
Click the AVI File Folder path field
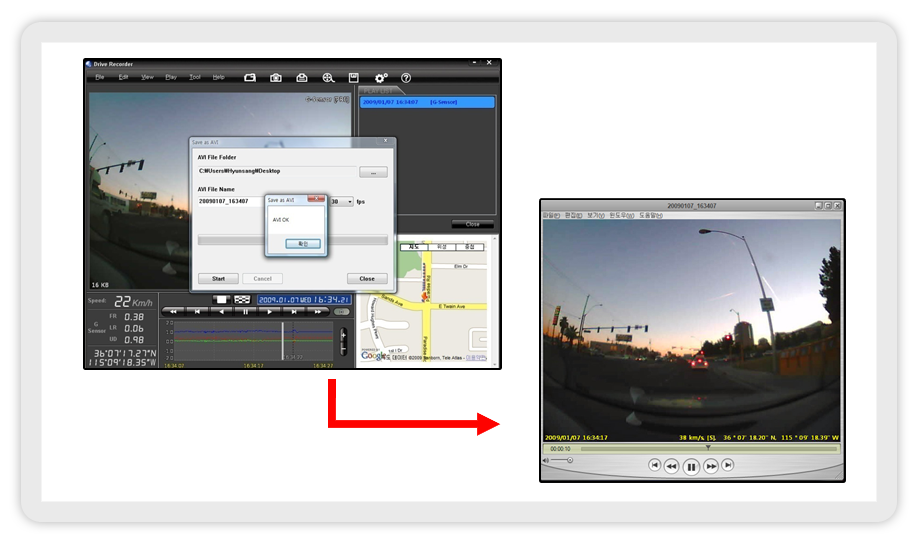pyautogui.click(x=277, y=171)
